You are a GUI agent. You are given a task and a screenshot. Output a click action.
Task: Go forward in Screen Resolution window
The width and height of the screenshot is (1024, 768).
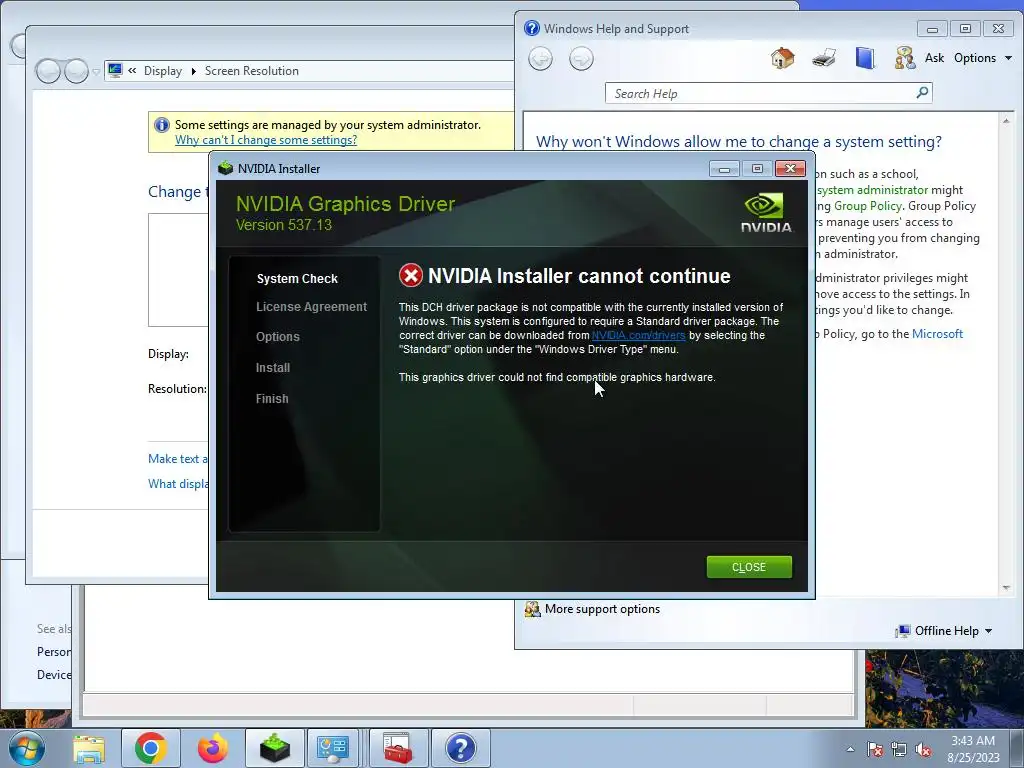[76, 71]
